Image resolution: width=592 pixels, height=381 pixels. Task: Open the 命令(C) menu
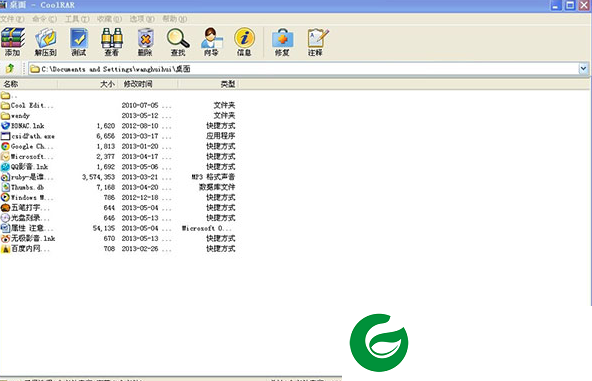pos(45,19)
